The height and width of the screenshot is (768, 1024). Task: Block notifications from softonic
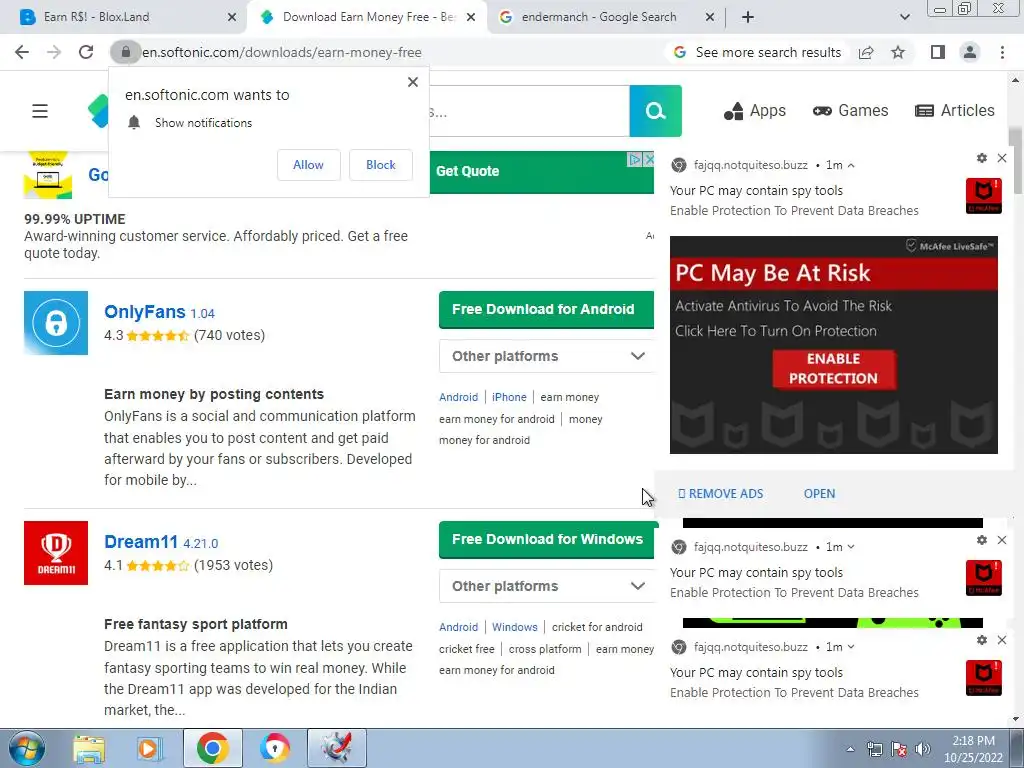click(x=381, y=165)
